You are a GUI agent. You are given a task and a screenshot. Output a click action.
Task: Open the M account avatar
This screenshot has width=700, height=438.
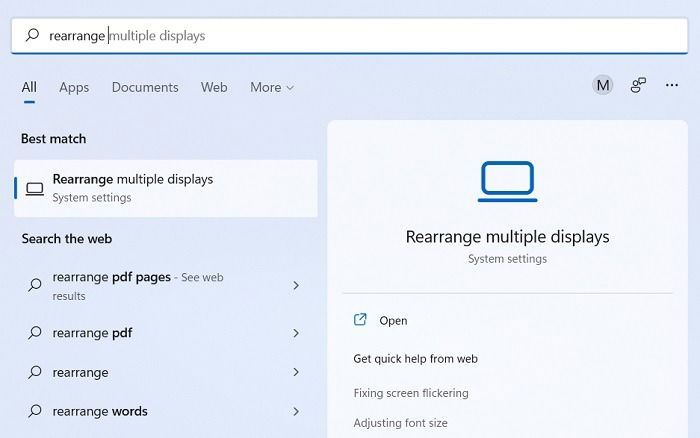click(603, 85)
